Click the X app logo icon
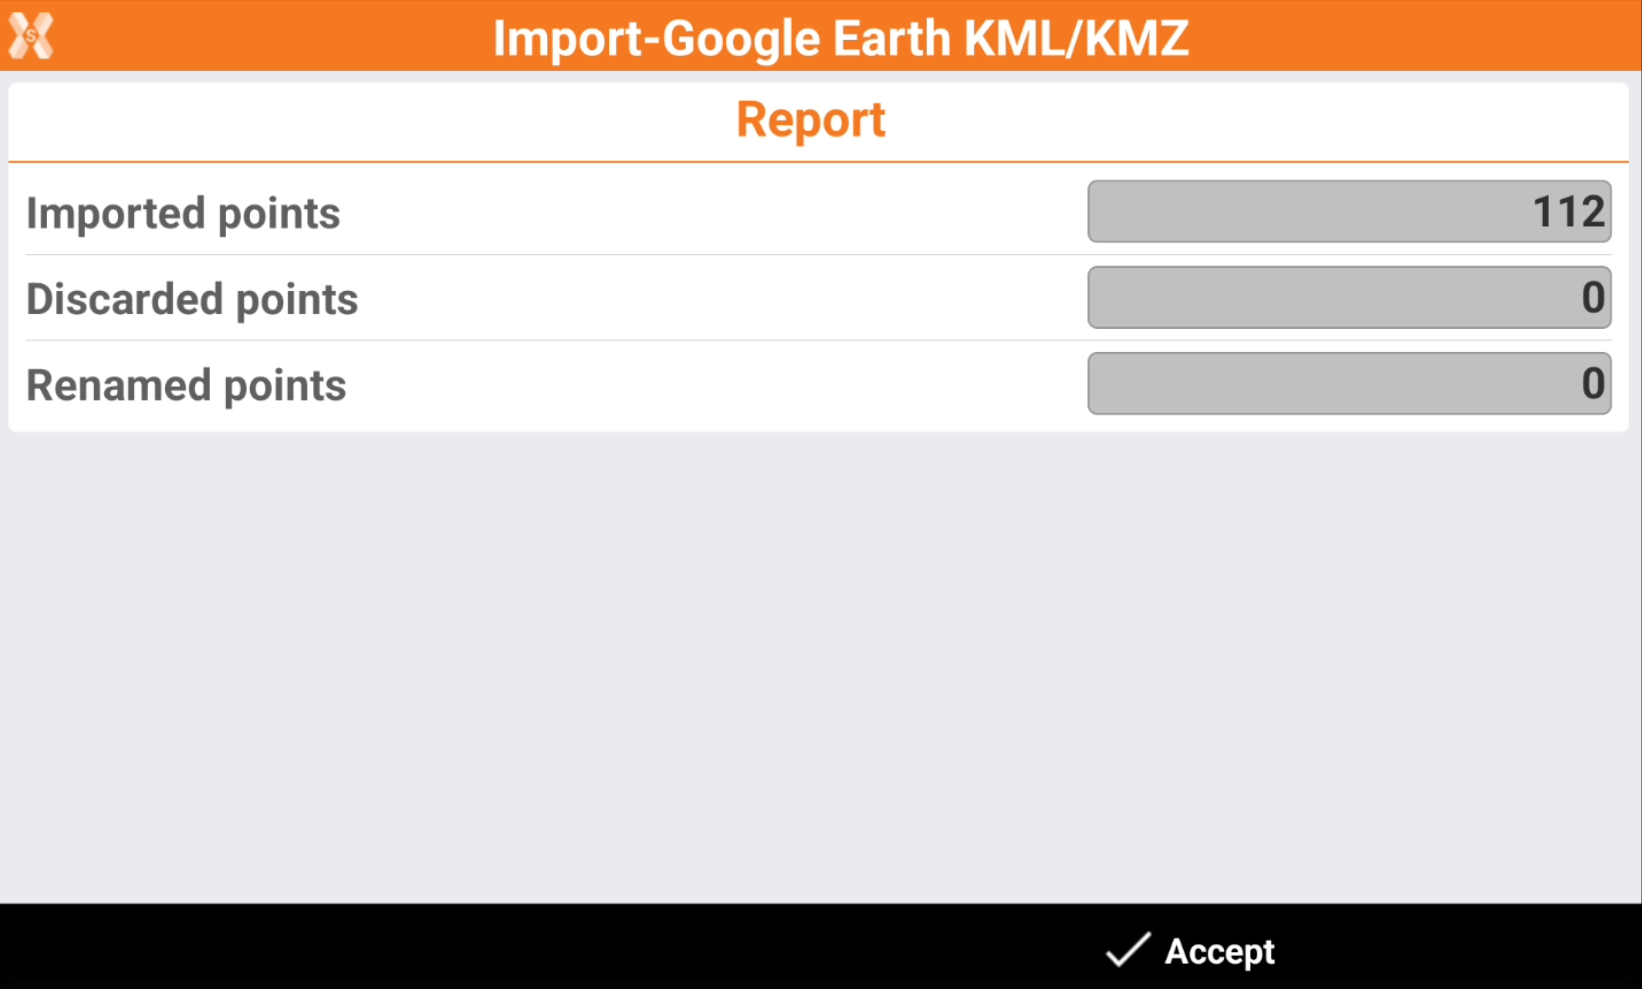Viewport: 1642px width, 989px height. point(31,37)
